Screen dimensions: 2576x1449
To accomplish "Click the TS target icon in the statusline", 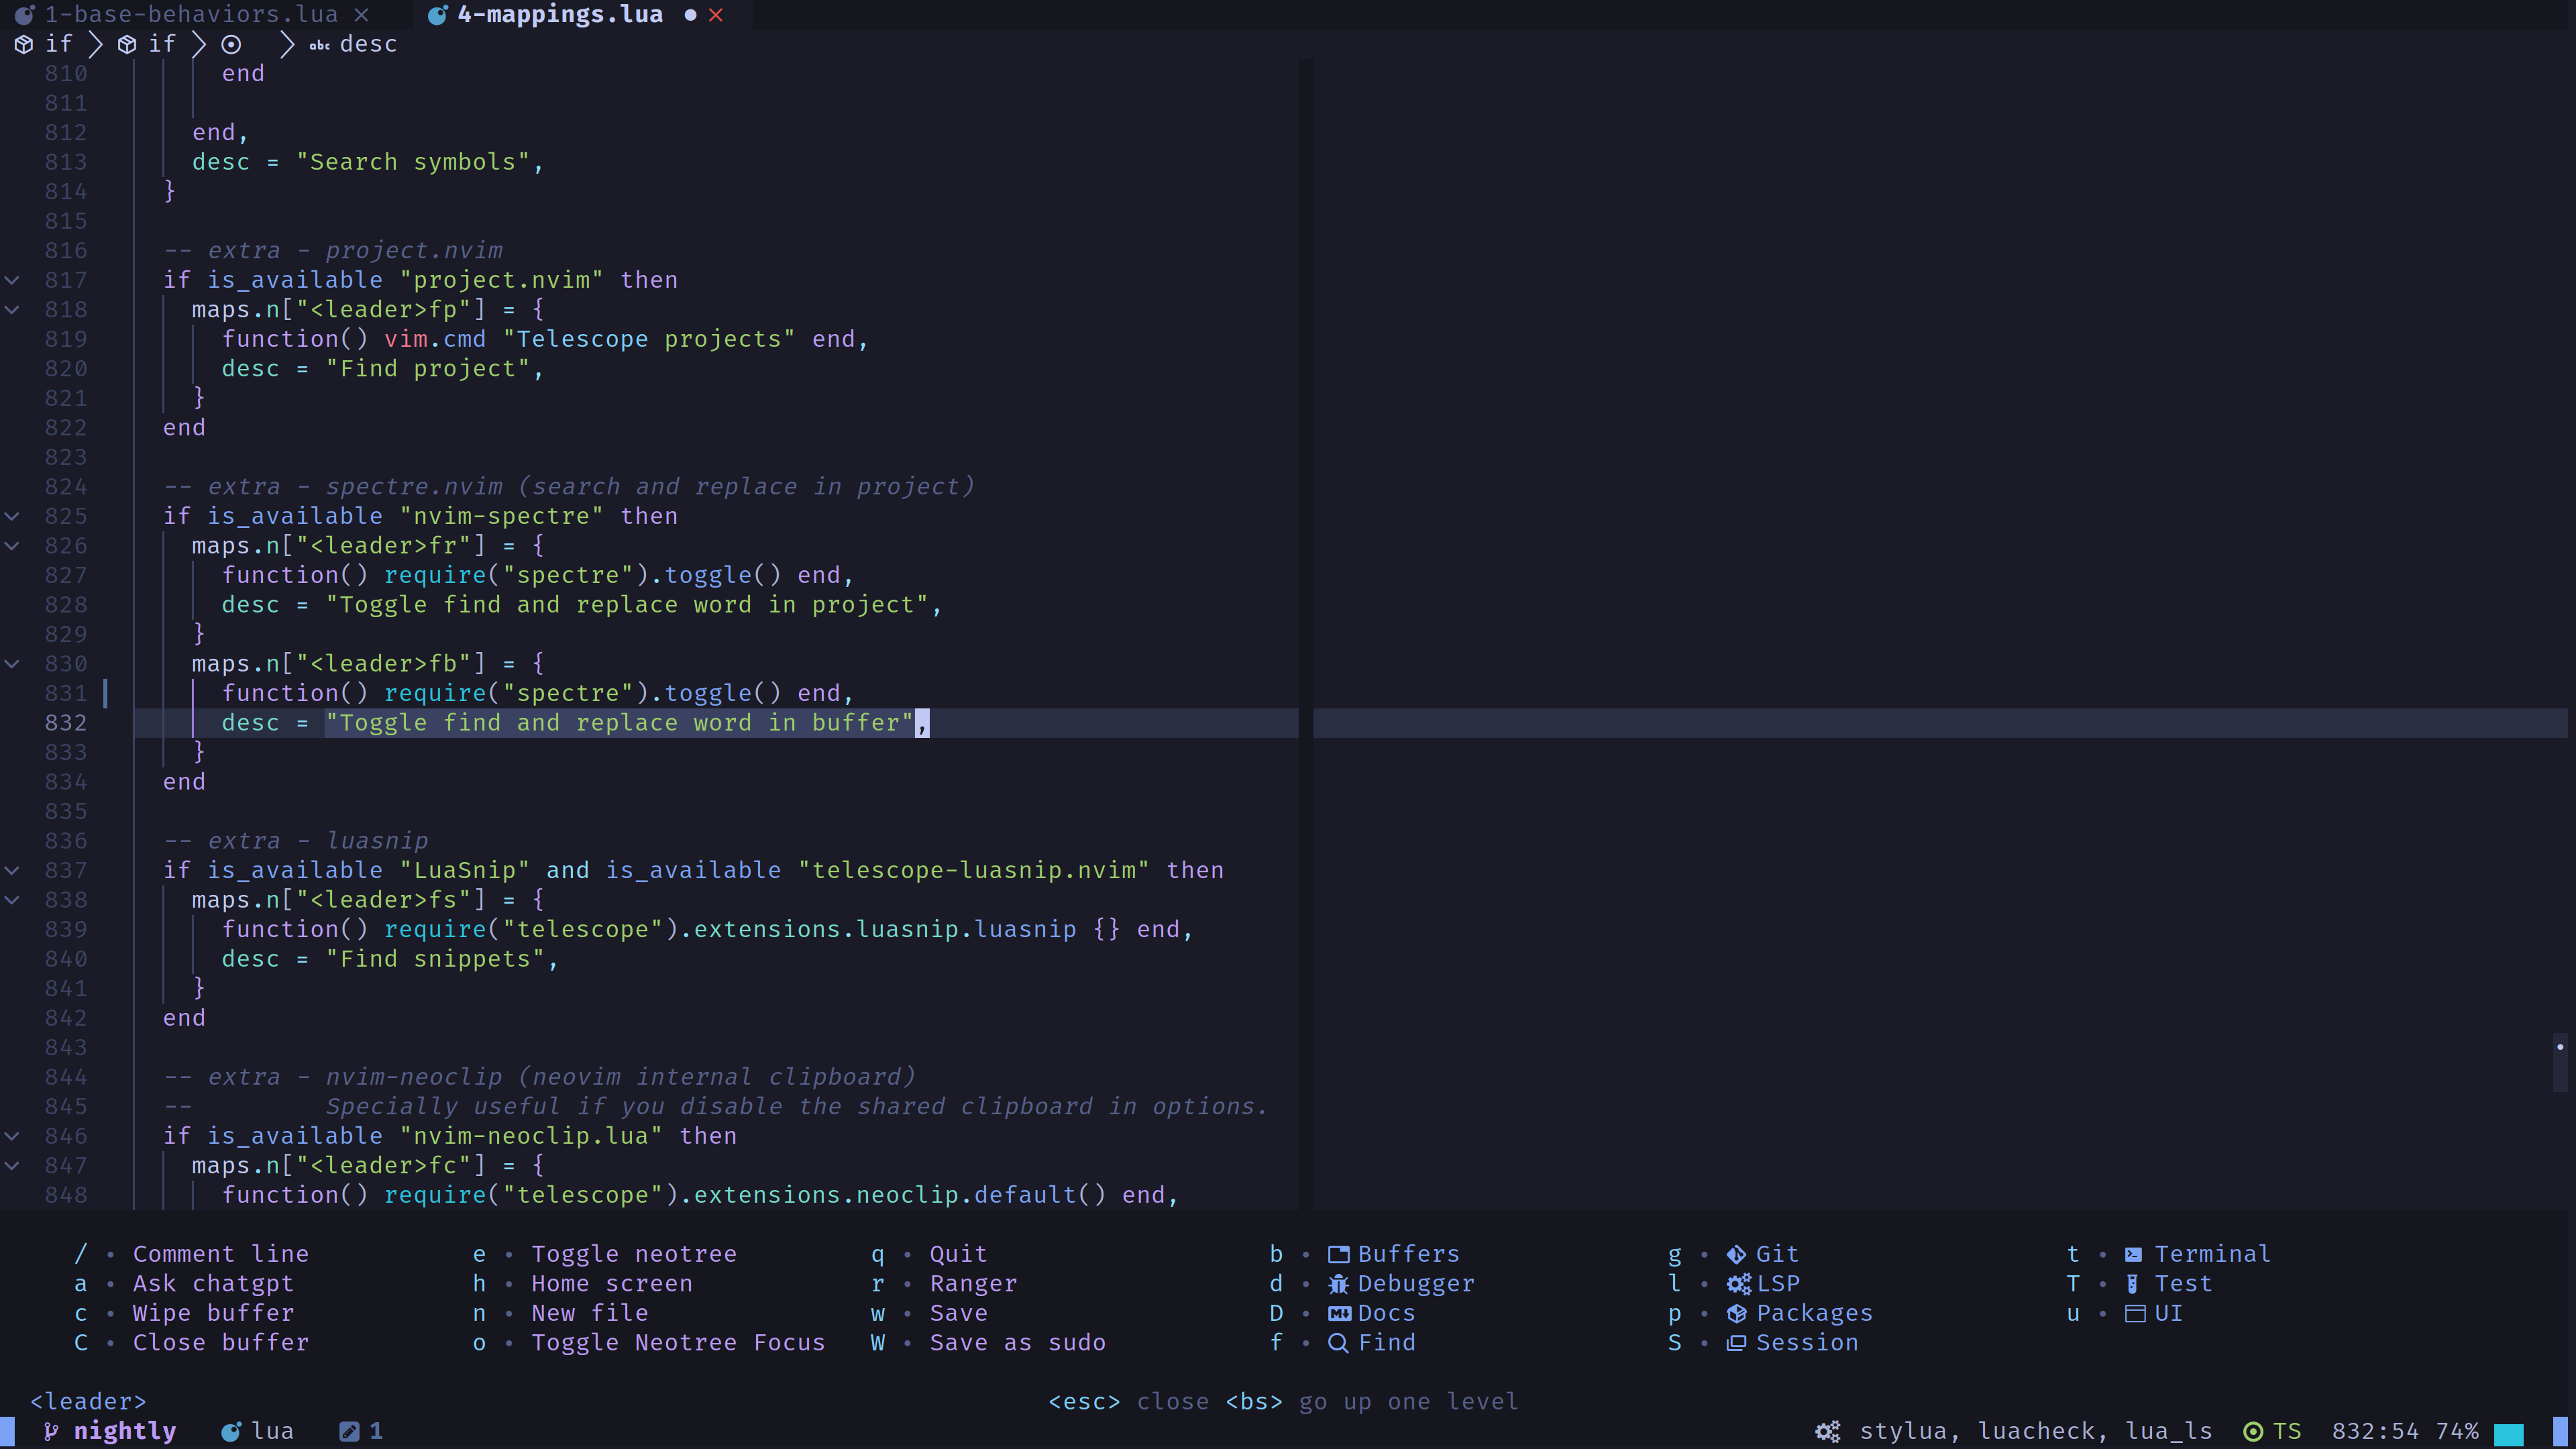I will [2252, 1430].
